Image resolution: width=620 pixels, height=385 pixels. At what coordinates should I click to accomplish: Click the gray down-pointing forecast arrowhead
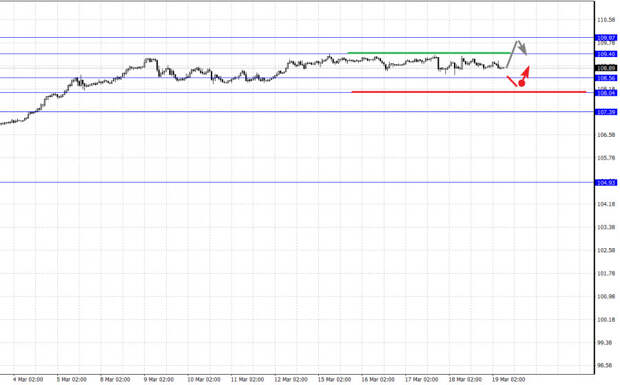tap(522, 48)
